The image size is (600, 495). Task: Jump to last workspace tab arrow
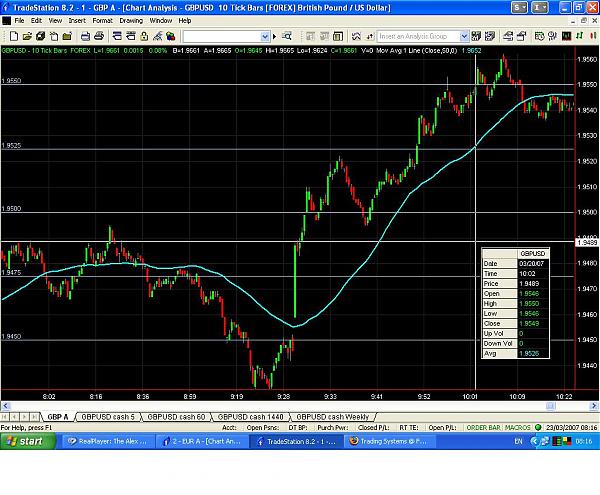click(x=34, y=417)
